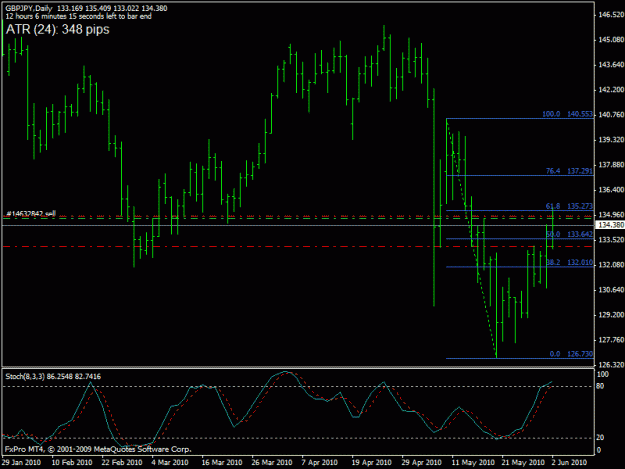This screenshot has width=625, height=469.
Task: Click the 143.640 price axis label
Action: click(611, 65)
